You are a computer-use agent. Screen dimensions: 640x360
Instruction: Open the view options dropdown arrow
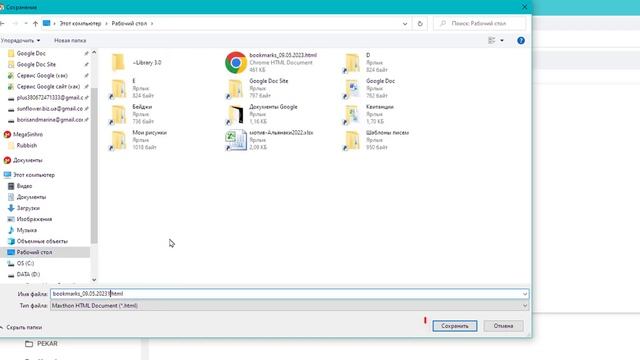pos(502,40)
